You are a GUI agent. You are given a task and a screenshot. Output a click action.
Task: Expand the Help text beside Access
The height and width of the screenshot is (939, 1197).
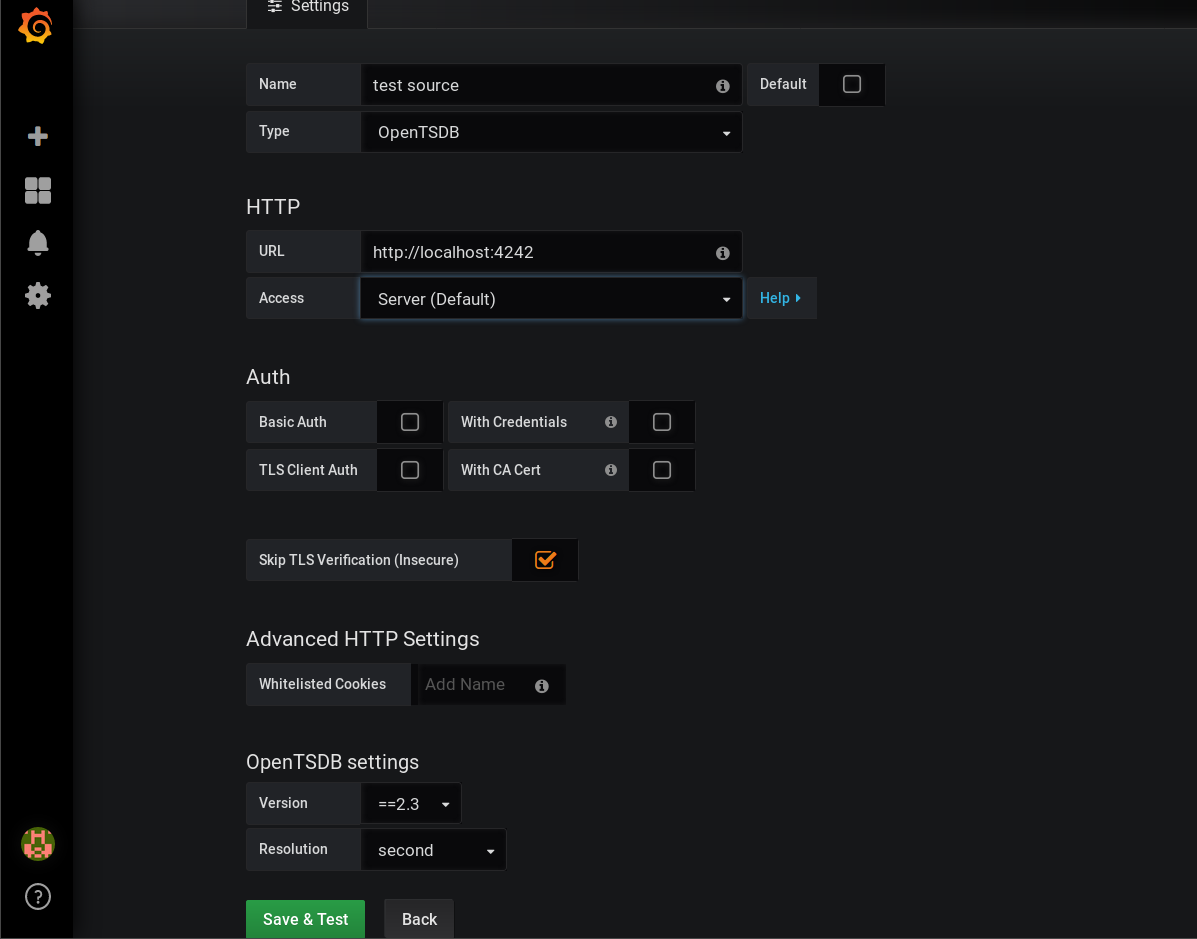pos(780,298)
